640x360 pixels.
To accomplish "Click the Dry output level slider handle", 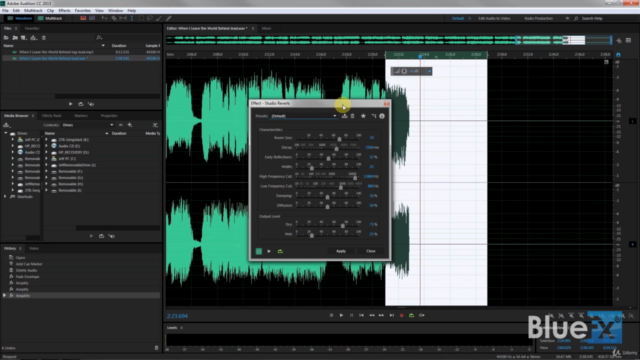I will 342,225.
